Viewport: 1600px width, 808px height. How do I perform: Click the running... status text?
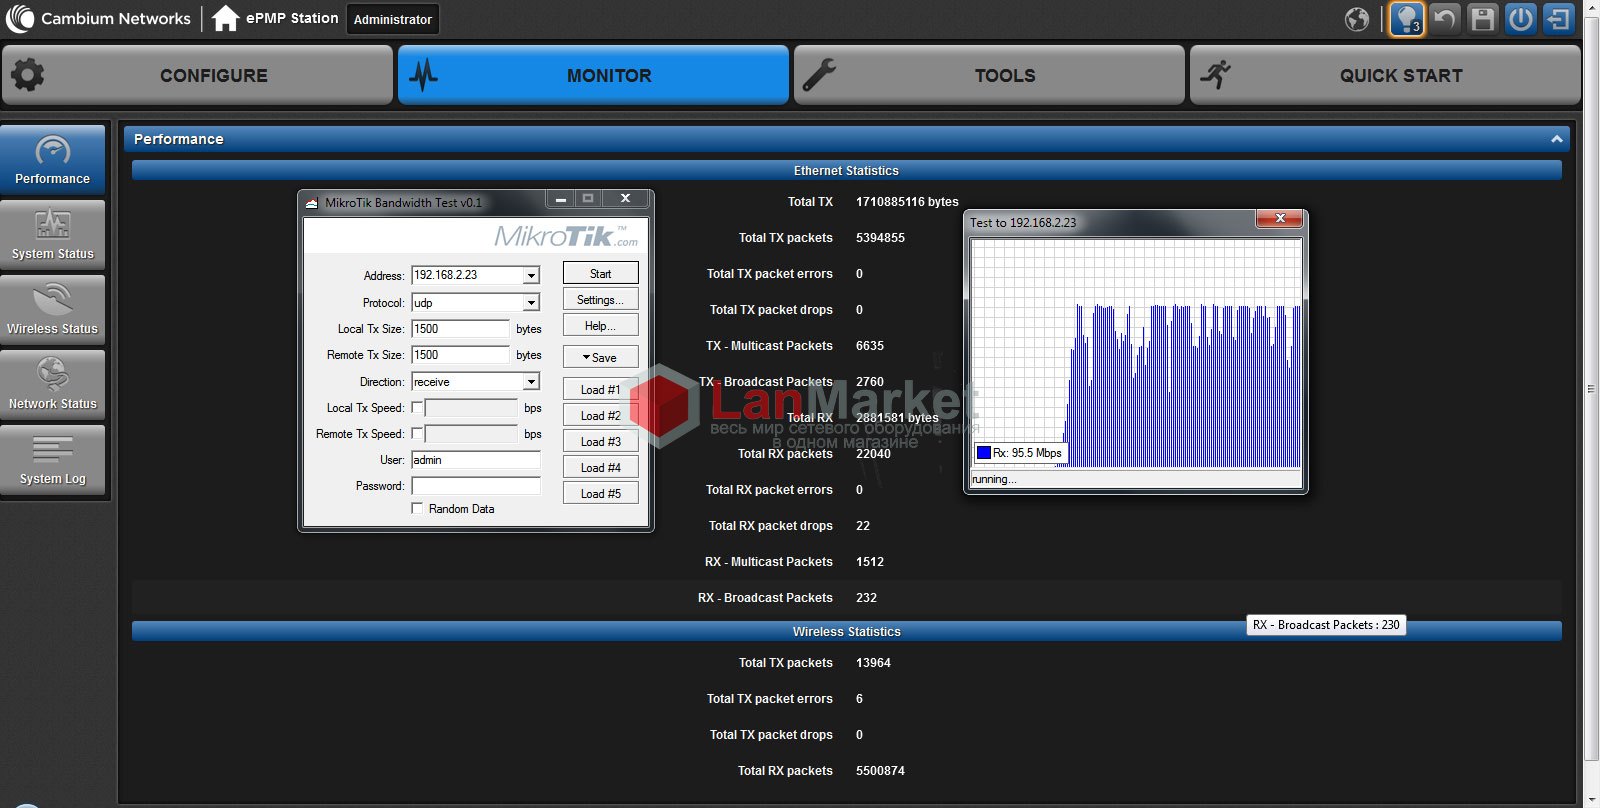coord(994,479)
